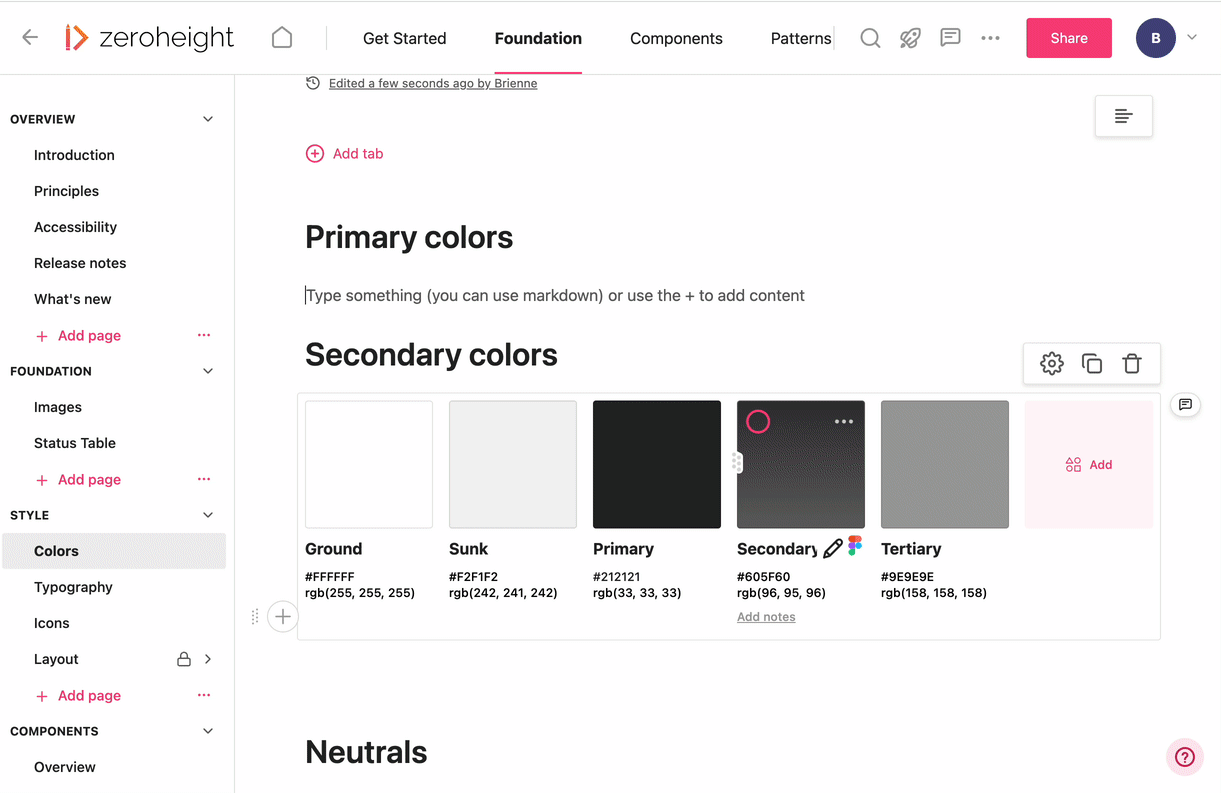
Task: Open the Principles page
Action: coord(66,191)
